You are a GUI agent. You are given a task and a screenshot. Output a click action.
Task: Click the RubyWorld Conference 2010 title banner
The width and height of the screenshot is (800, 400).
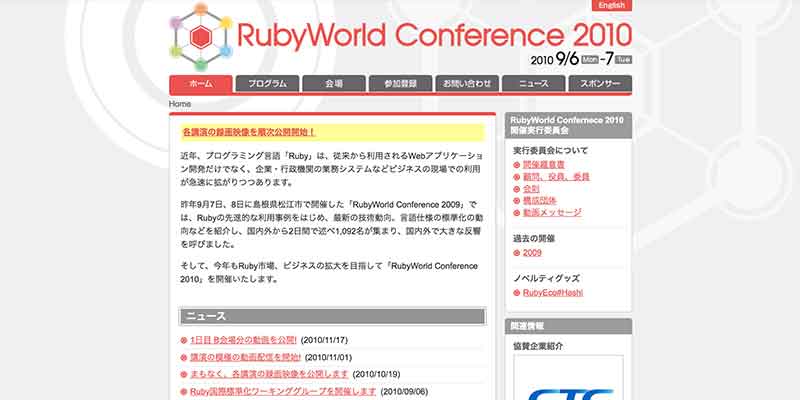[x=434, y=36]
